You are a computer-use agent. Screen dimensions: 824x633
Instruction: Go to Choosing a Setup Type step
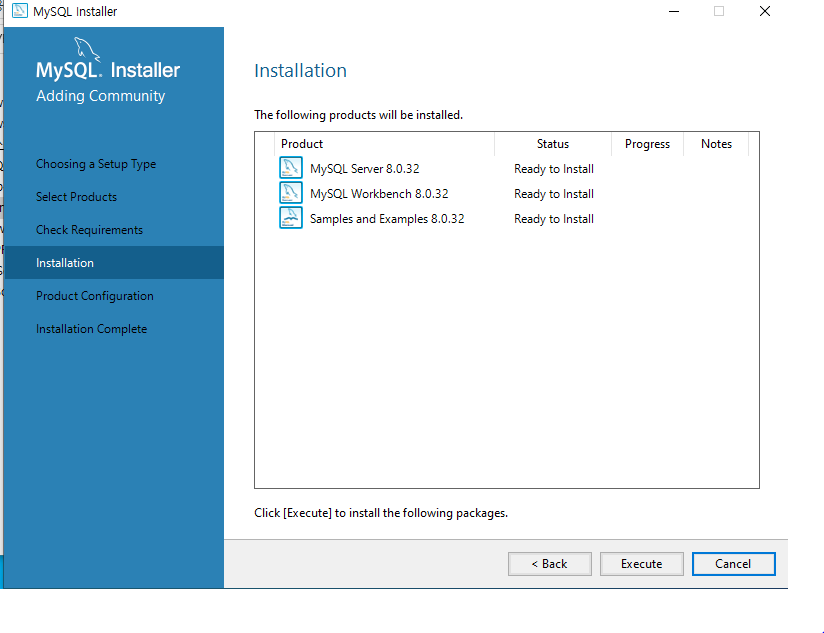96,164
